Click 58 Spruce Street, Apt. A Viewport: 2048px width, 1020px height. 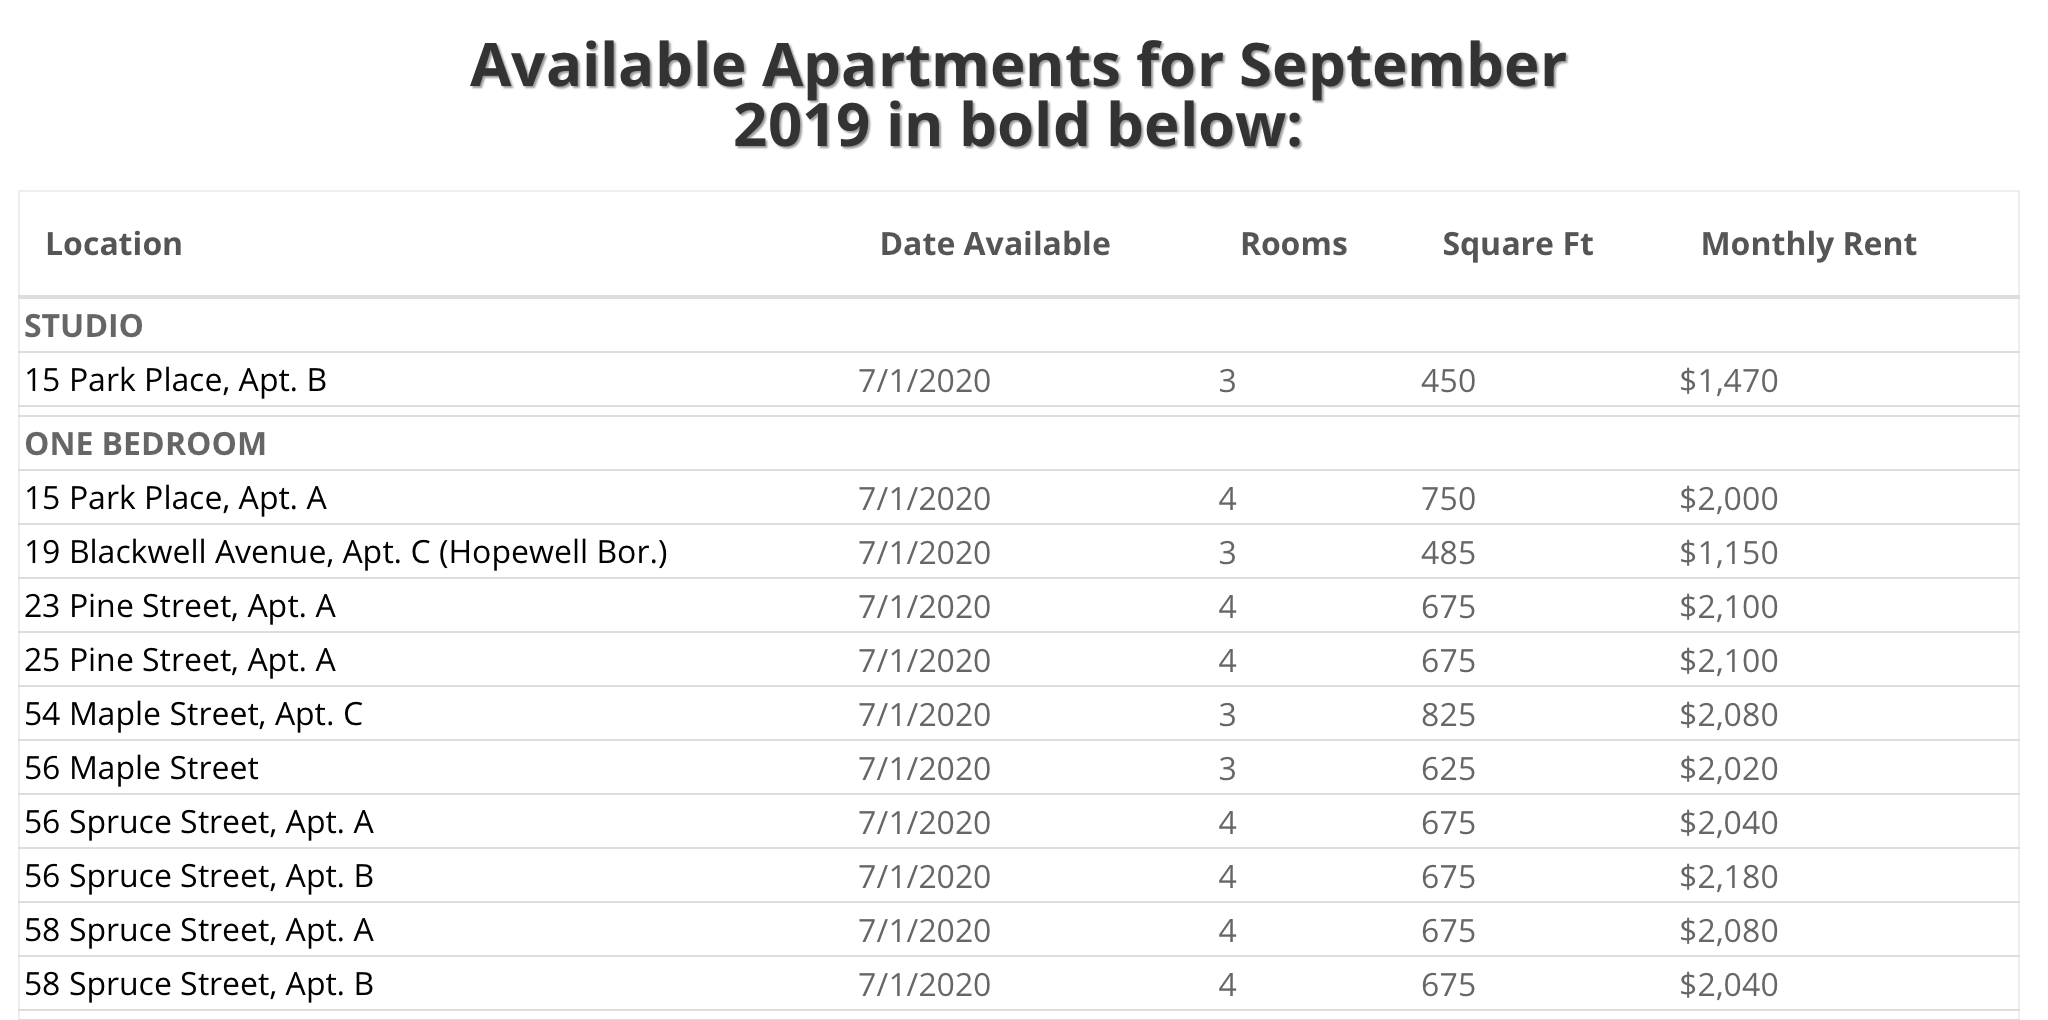(x=199, y=930)
